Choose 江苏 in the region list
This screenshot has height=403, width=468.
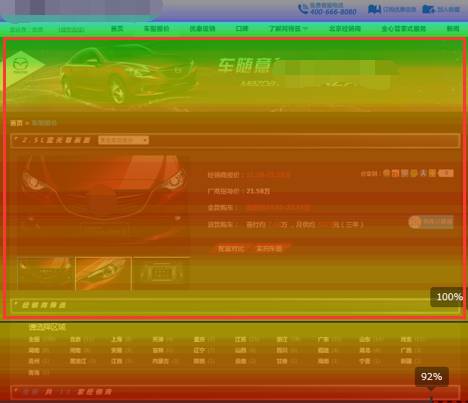(x=240, y=339)
